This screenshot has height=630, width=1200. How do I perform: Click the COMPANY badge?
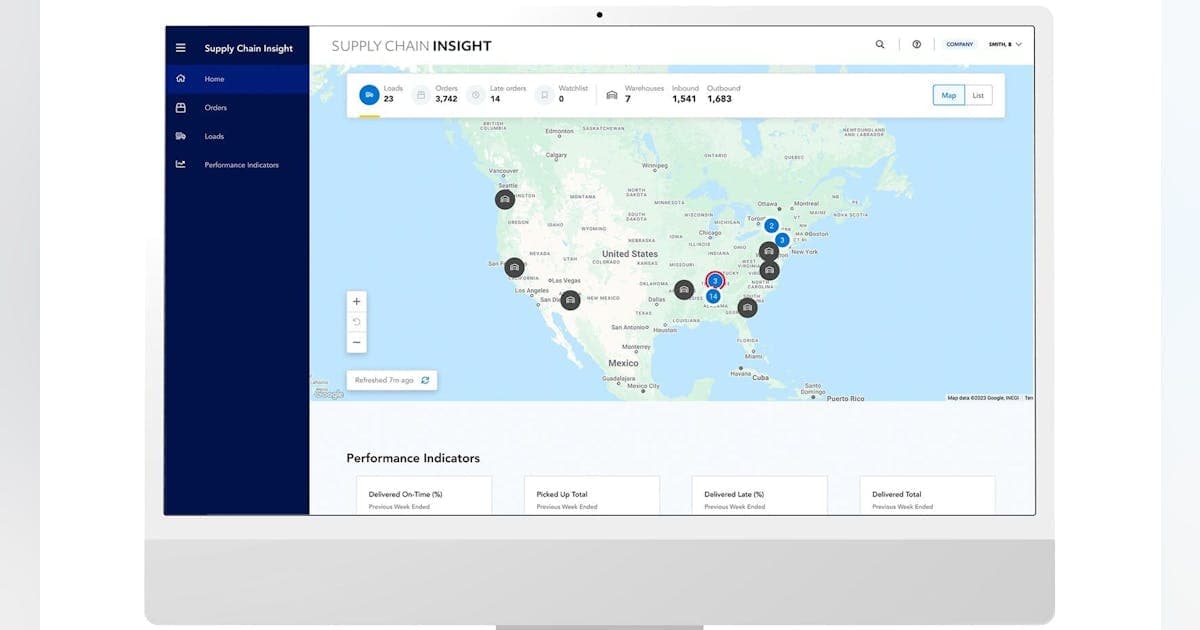tap(960, 44)
